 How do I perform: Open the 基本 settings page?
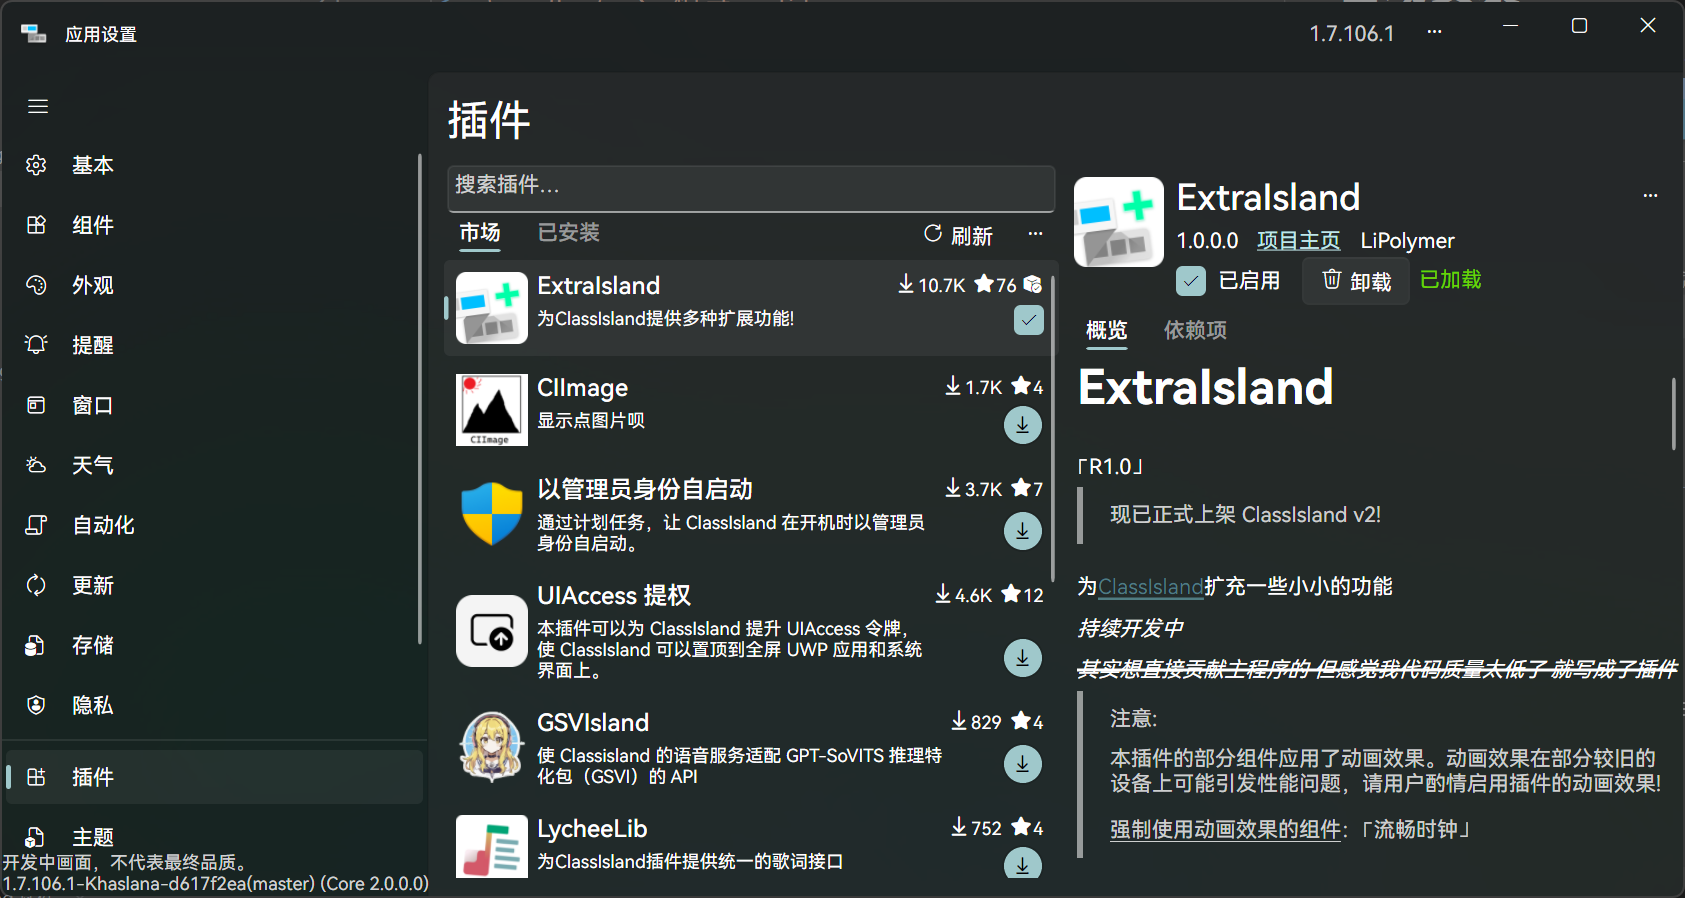(x=214, y=165)
